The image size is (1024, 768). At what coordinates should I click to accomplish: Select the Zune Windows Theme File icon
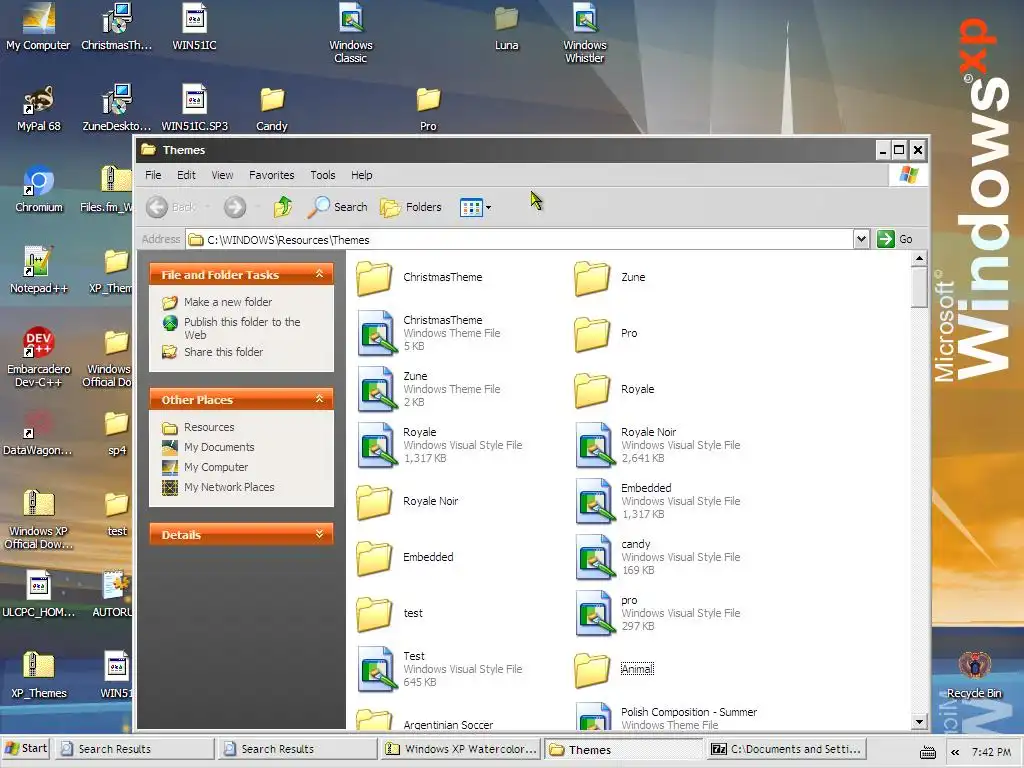(x=377, y=389)
